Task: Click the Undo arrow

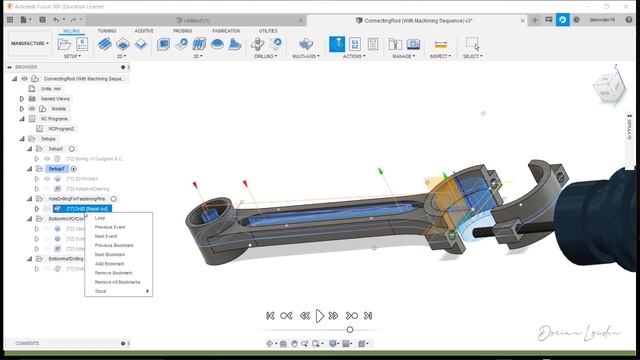Action: point(56,20)
